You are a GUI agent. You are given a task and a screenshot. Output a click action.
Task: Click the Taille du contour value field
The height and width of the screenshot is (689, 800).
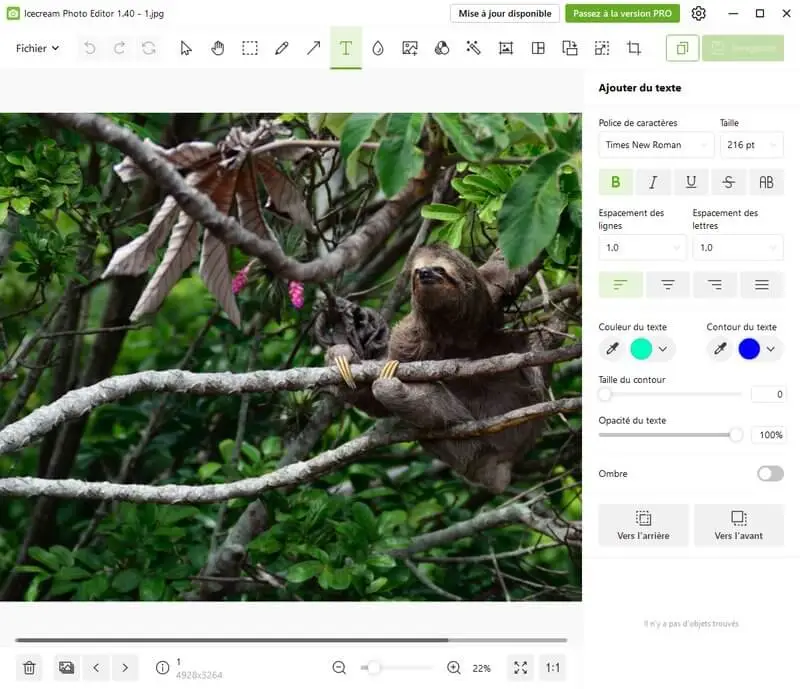(x=768, y=394)
